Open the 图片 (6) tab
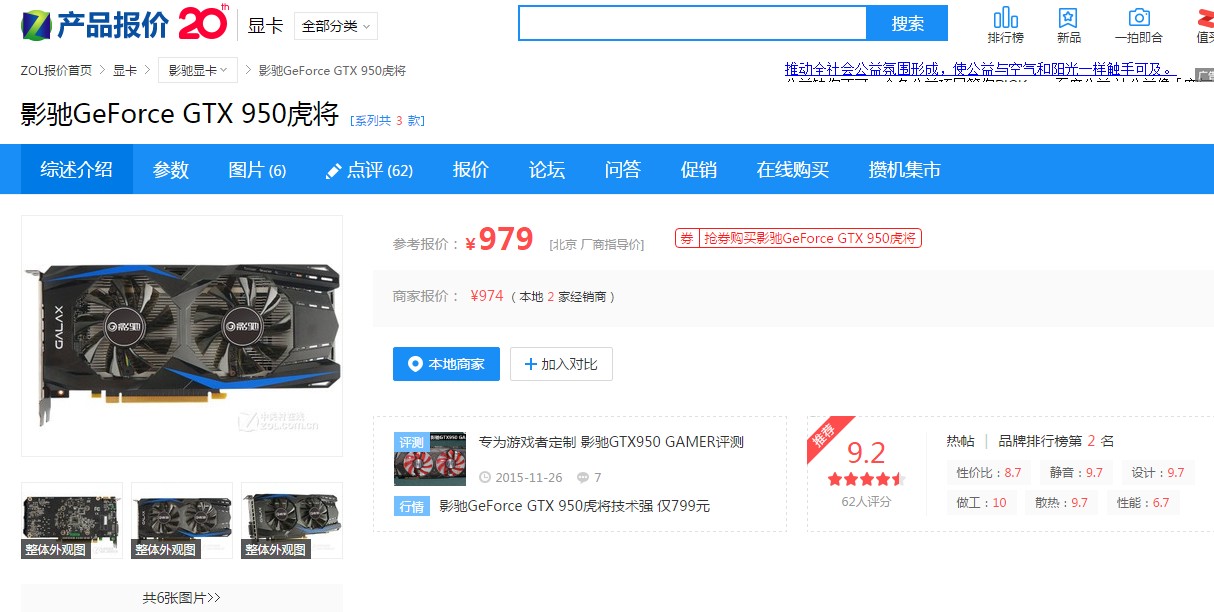Screen dimensions: 1214x612 coord(257,170)
